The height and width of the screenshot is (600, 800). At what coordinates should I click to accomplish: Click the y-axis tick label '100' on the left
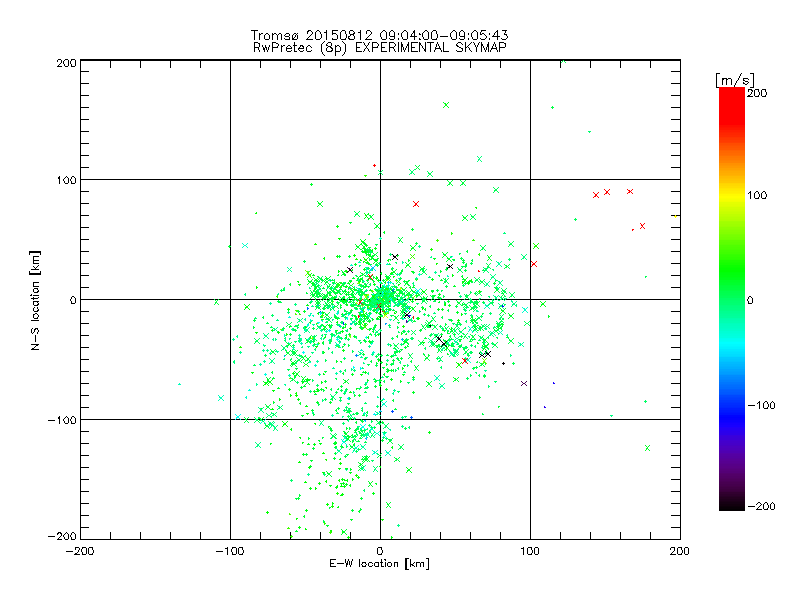click(66, 180)
